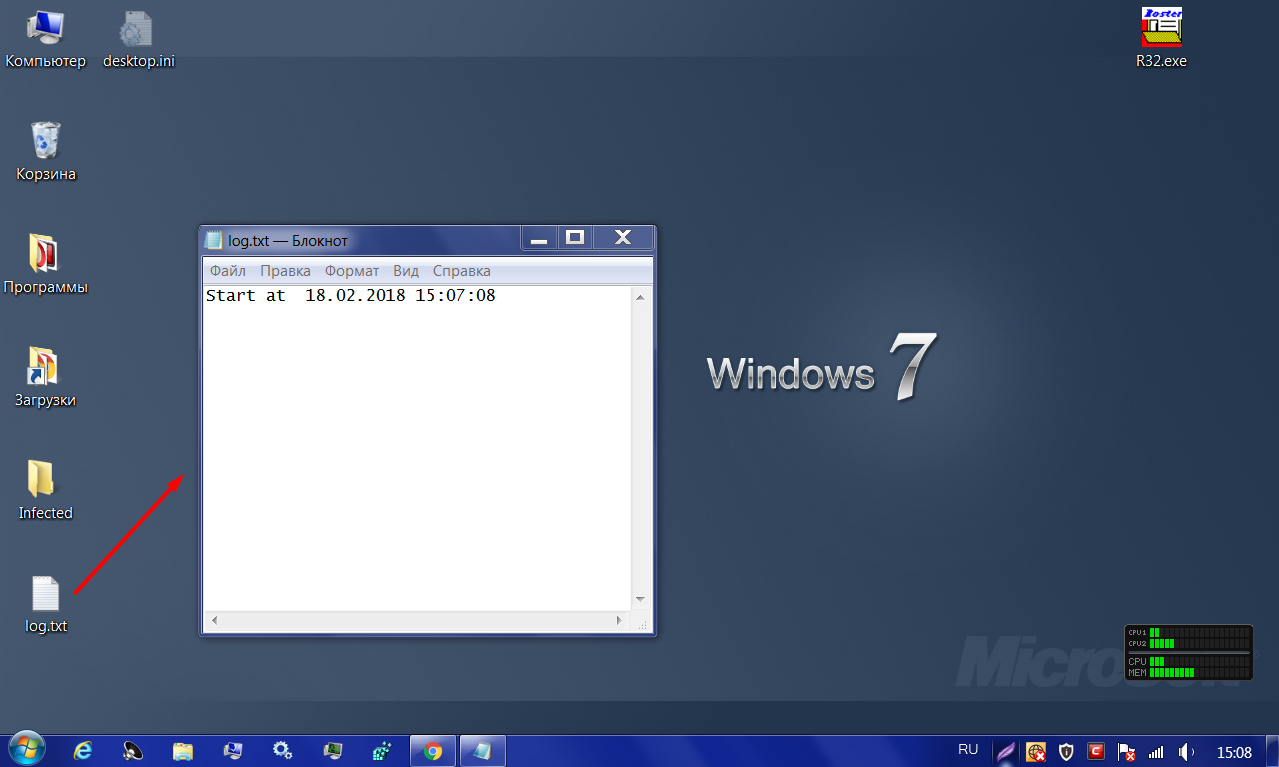Switch to Google Chrome in taskbar
This screenshot has height=767, width=1279.
tap(433, 751)
